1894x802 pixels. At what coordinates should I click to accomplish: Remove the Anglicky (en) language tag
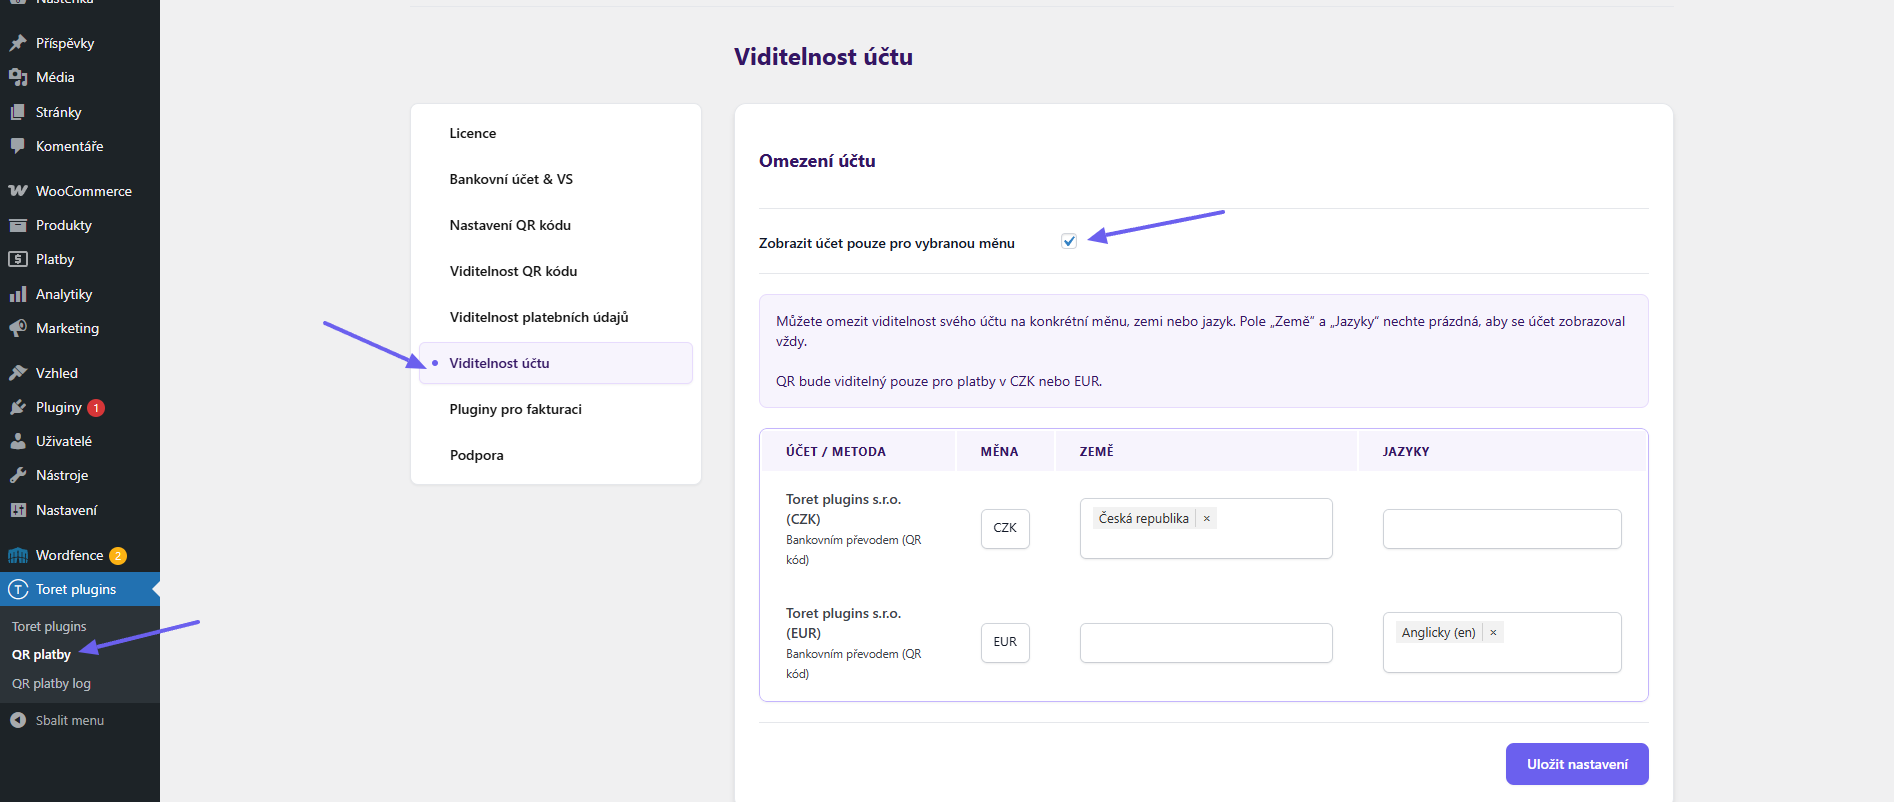pos(1493,633)
